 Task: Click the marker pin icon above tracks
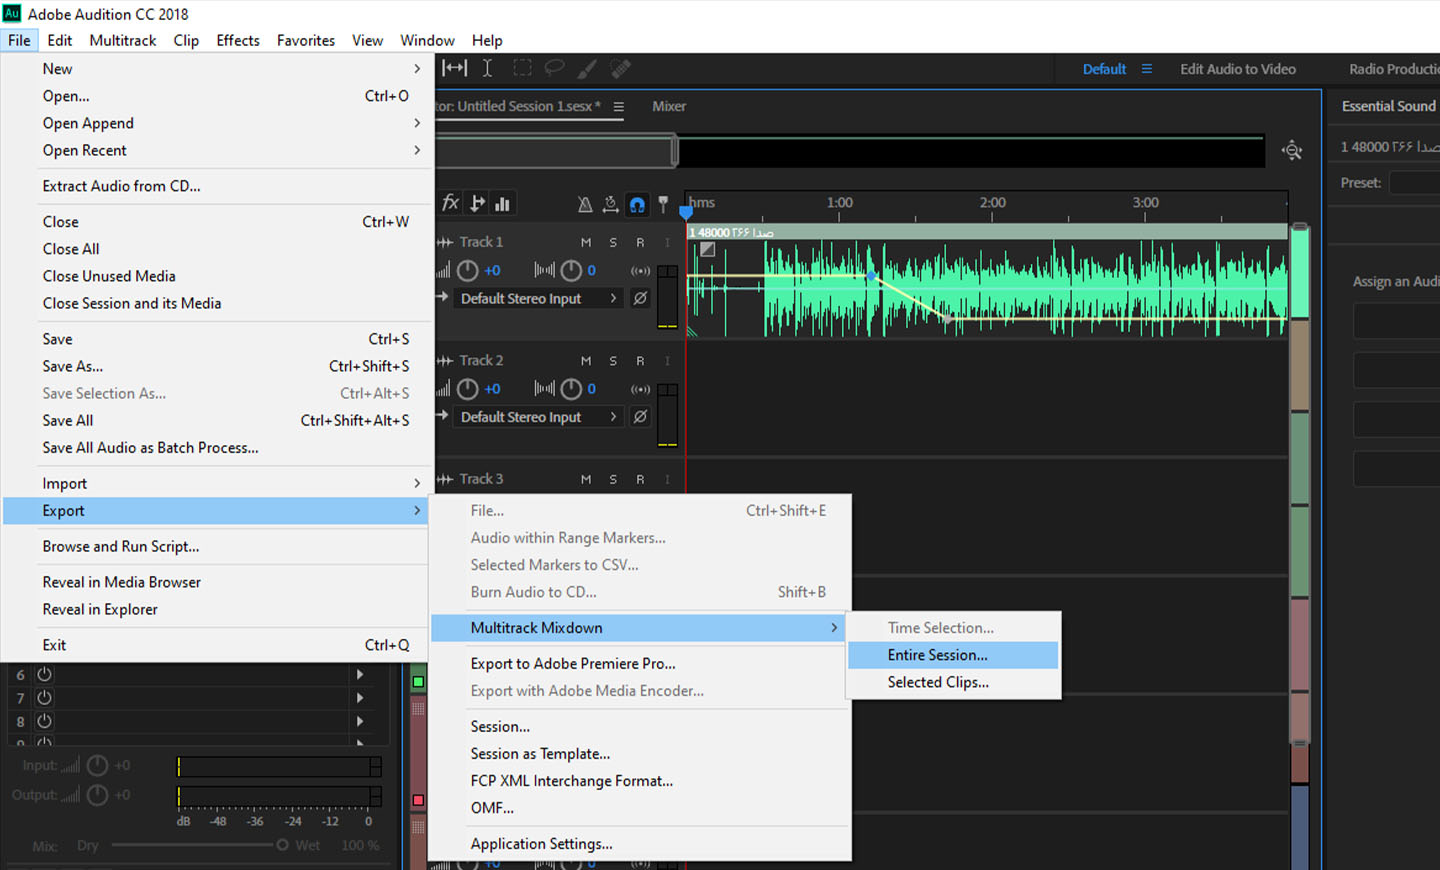point(662,204)
